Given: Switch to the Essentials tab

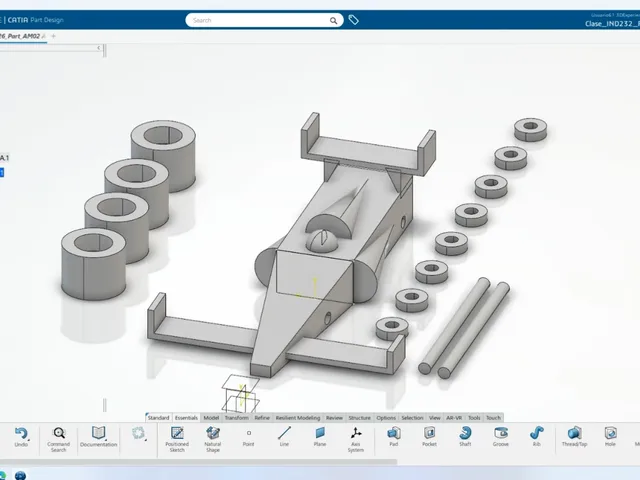Looking at the screenshot, I should pos(186,418).
